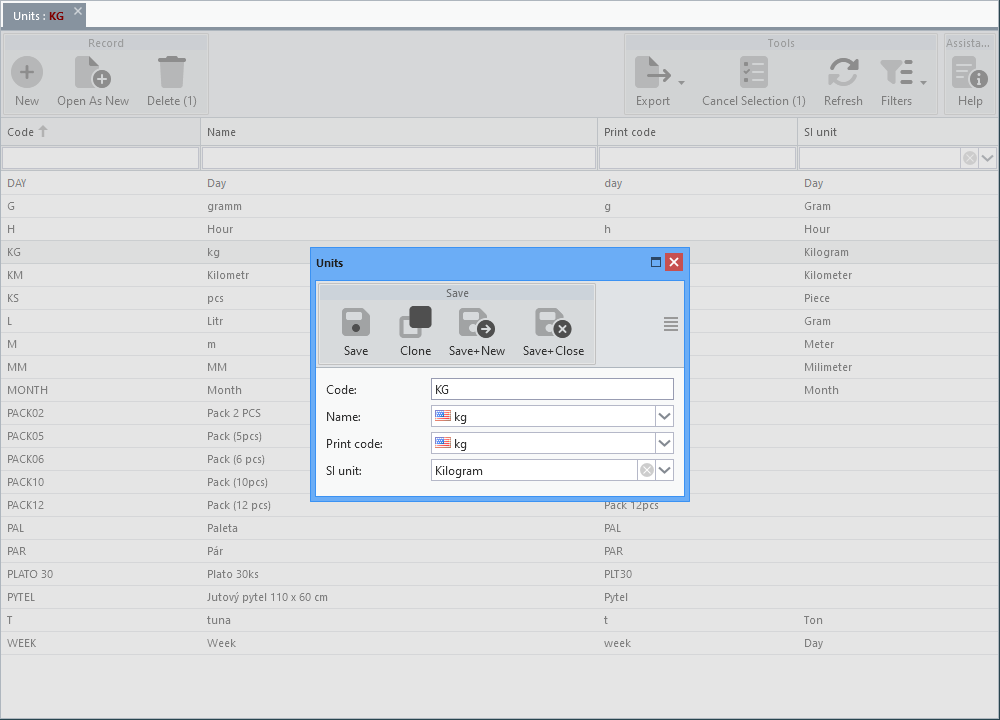Click the Save icon in Units dialog
The height and width of the screenshot is (720, 1000).
pyautogui.click(x=356, y=323)
